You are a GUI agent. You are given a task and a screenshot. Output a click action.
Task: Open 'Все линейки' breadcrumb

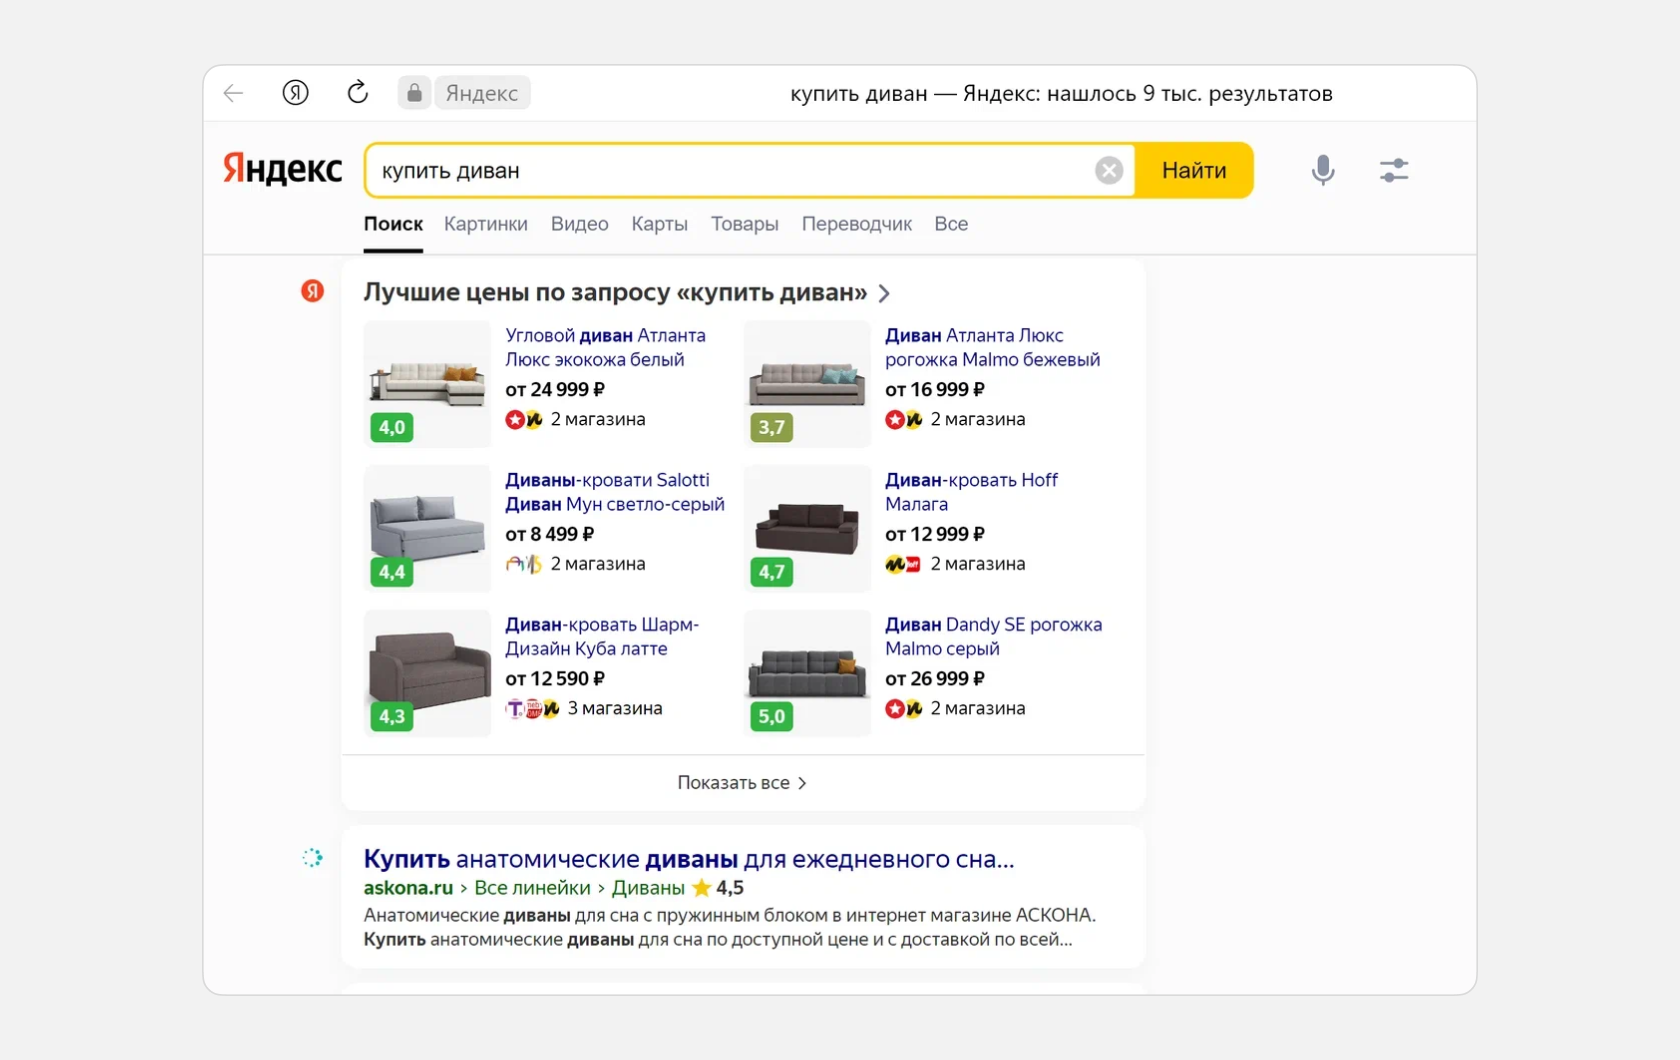click(x=532, y=888)
